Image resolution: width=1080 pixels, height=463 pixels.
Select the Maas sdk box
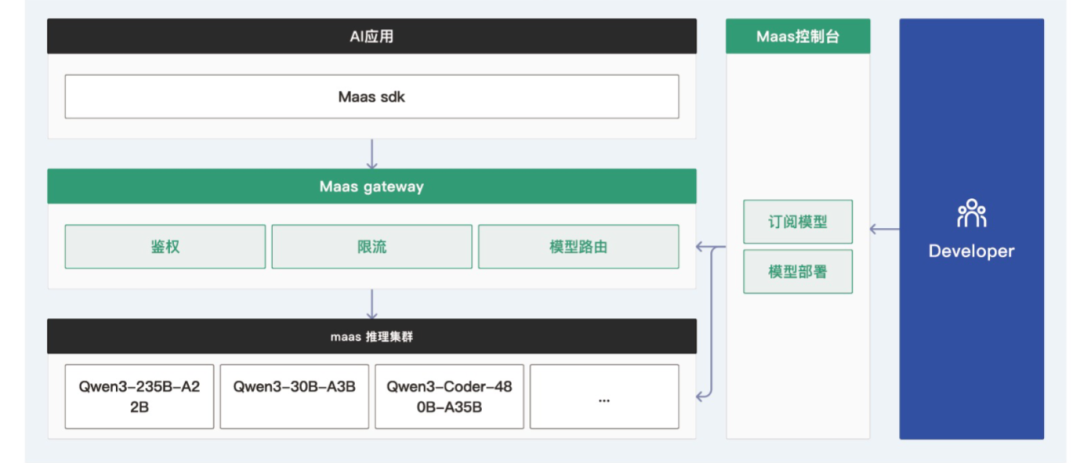click(x=372, y=96)
